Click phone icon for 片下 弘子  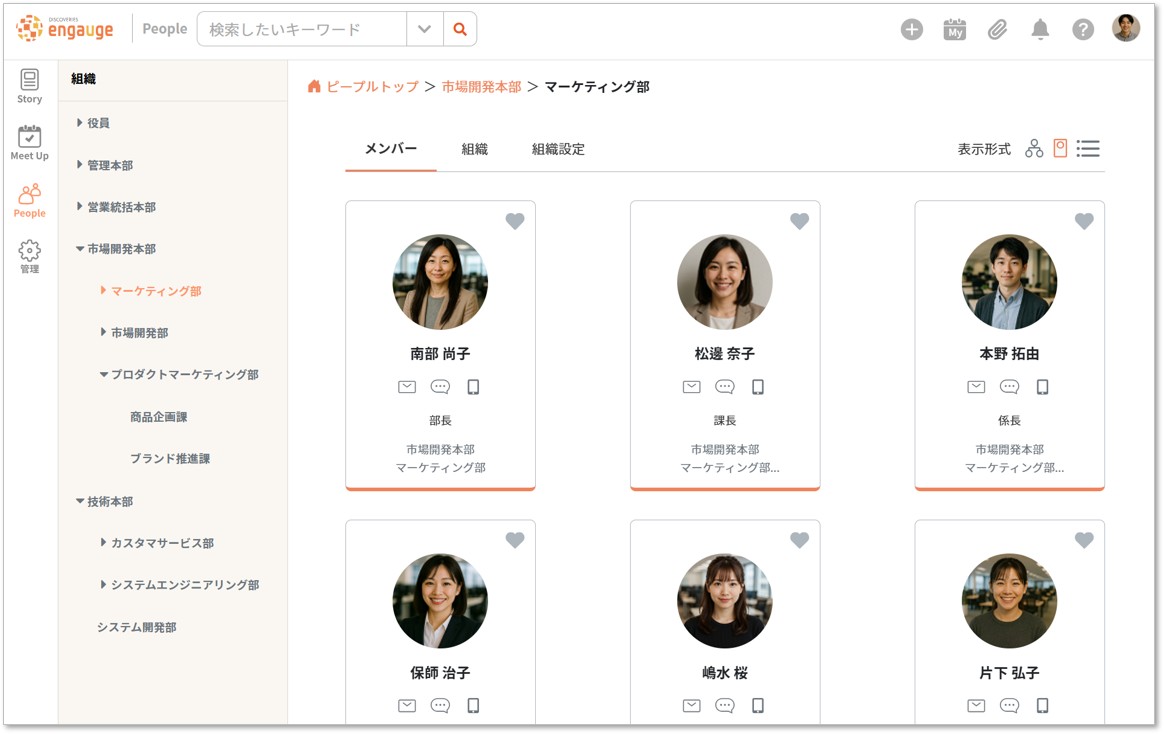[x=1042, y=705]
